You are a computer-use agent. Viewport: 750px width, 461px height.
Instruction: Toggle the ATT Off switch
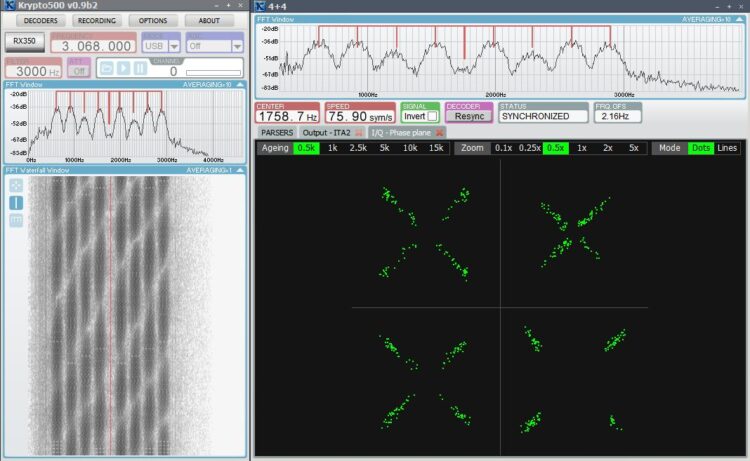tap(78, 71)
